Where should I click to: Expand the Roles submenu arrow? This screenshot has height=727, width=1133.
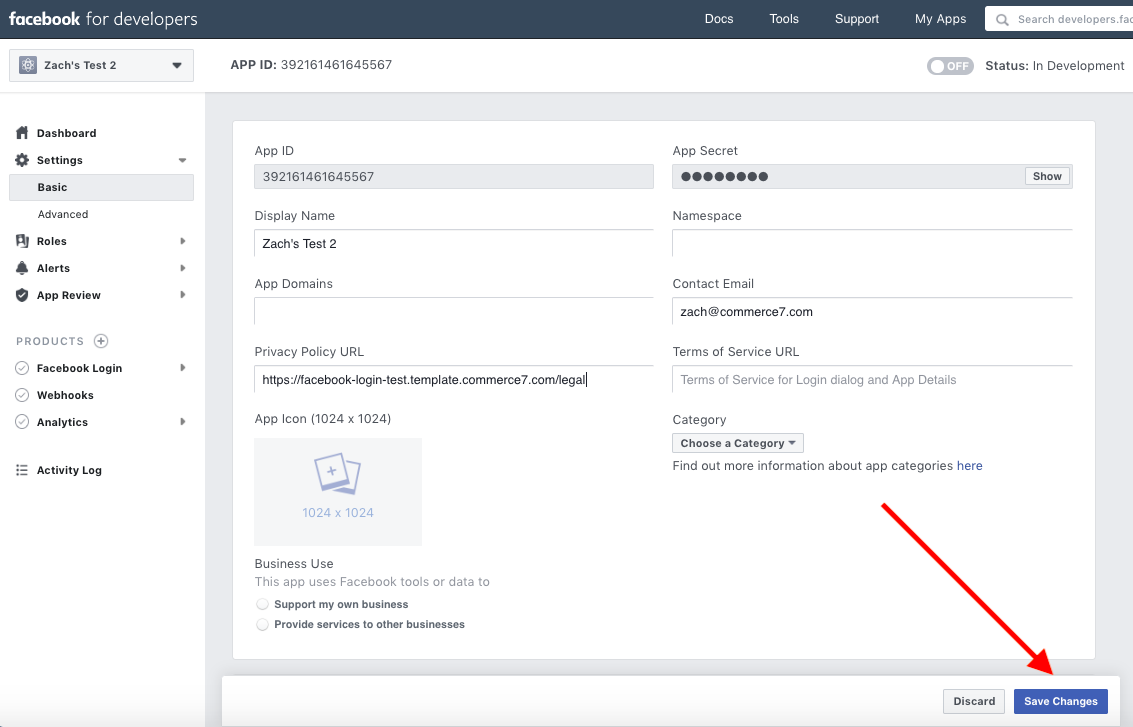pyautogui.click(x=183, y=241)
